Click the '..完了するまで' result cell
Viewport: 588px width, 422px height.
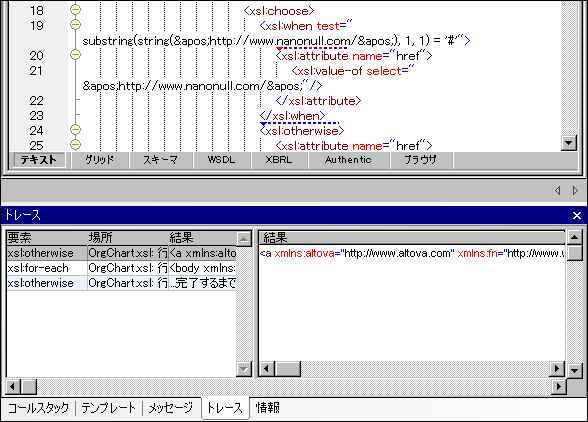202,283
